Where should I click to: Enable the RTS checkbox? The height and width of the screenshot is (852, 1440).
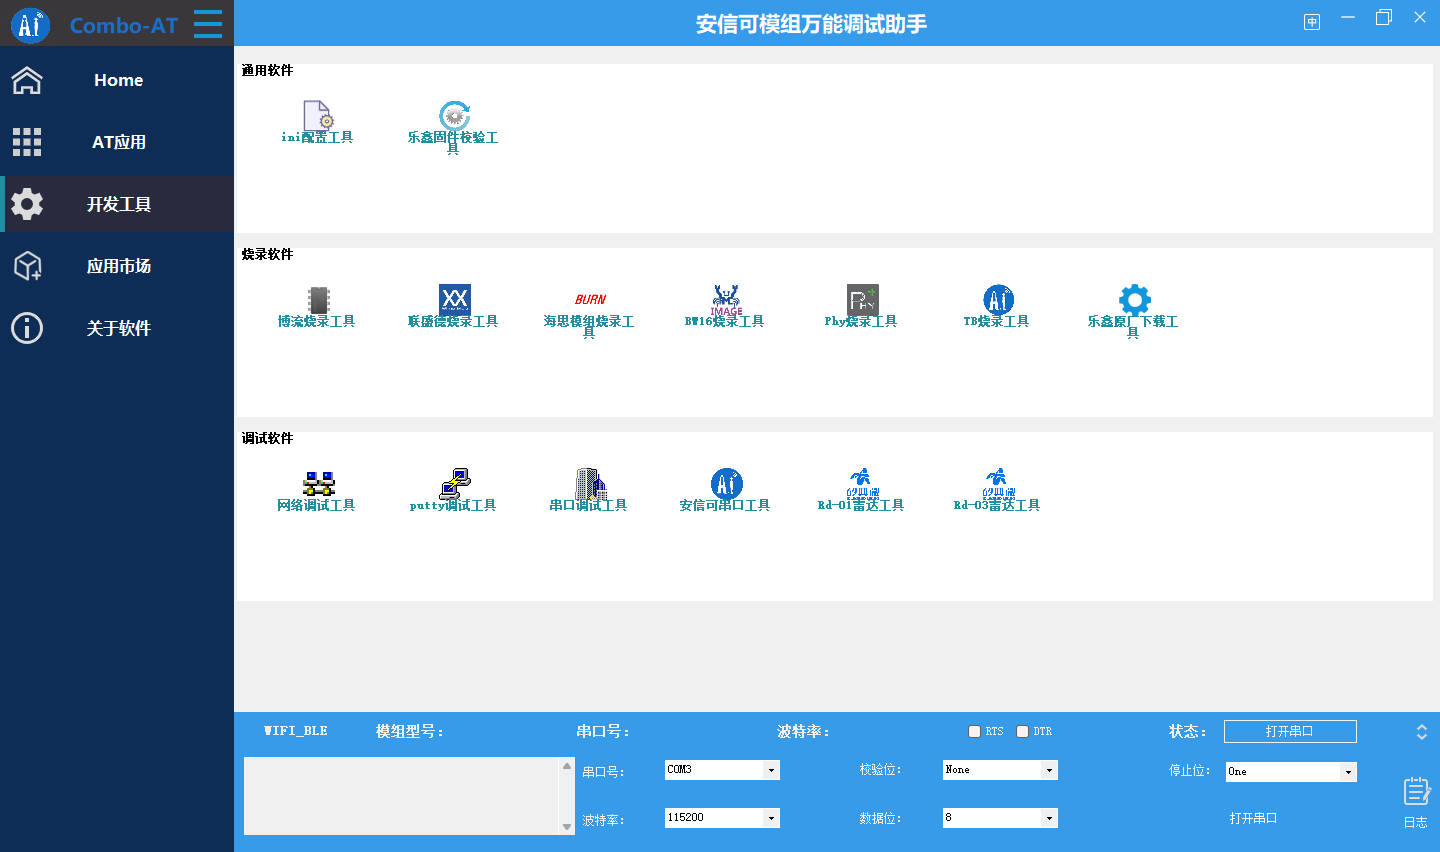974,731
